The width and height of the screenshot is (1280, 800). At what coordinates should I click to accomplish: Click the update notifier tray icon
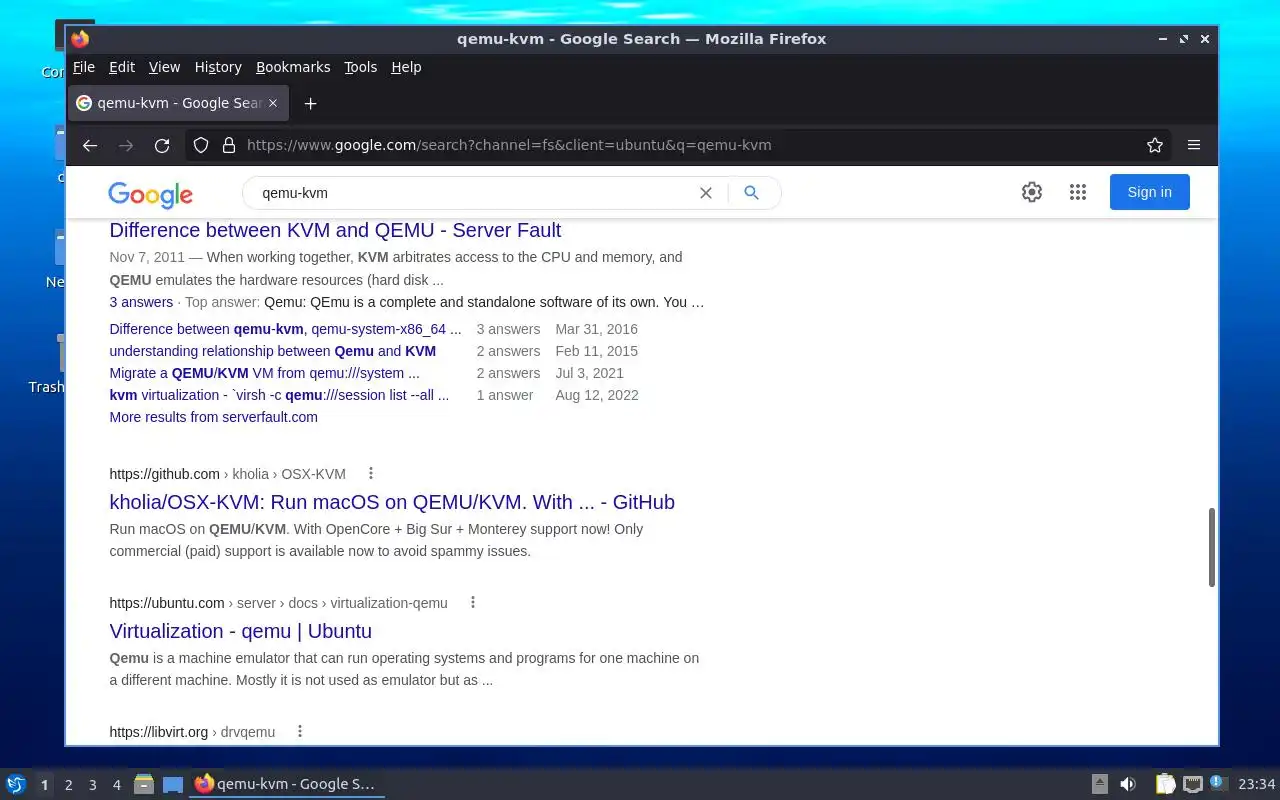coord(1217,783)
